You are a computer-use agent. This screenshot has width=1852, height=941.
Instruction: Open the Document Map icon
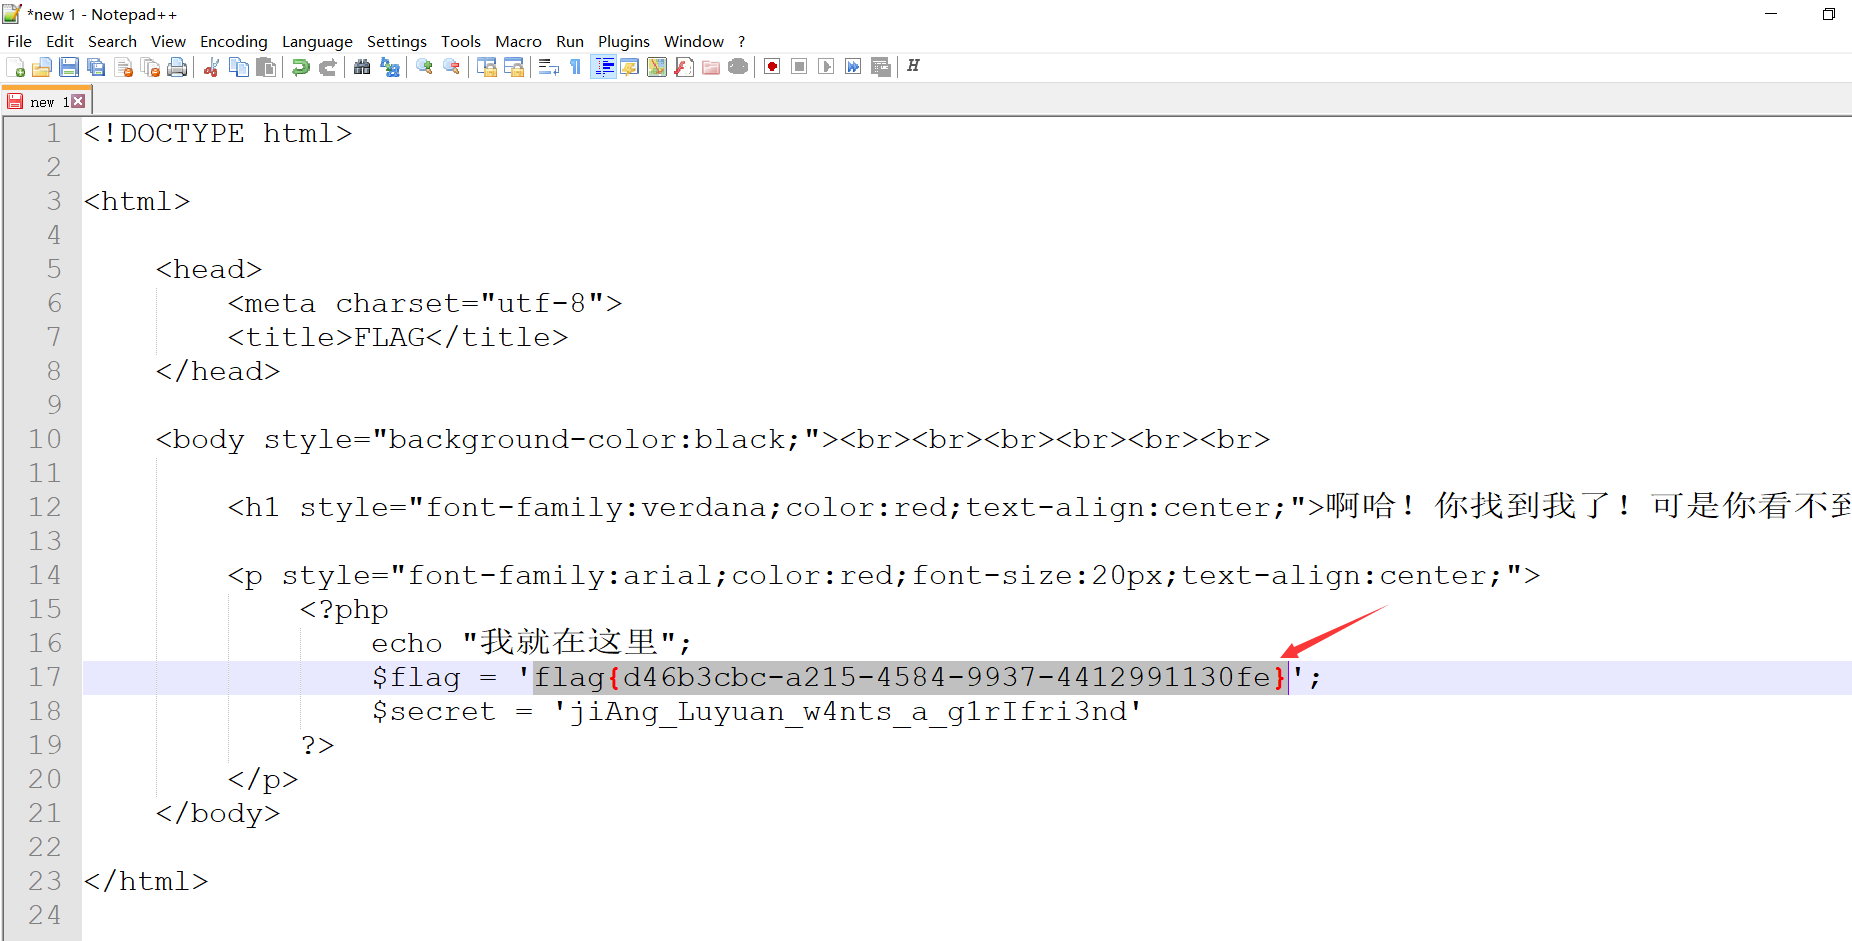point(657,67)
